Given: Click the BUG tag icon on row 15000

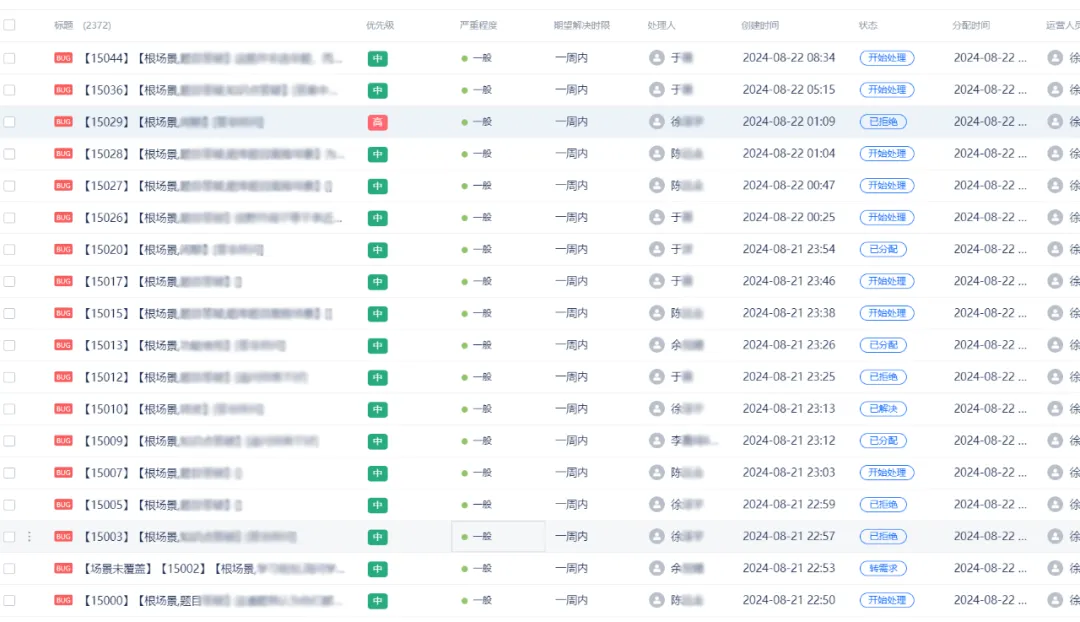Looking at the screenshot, I should (63, 600).
